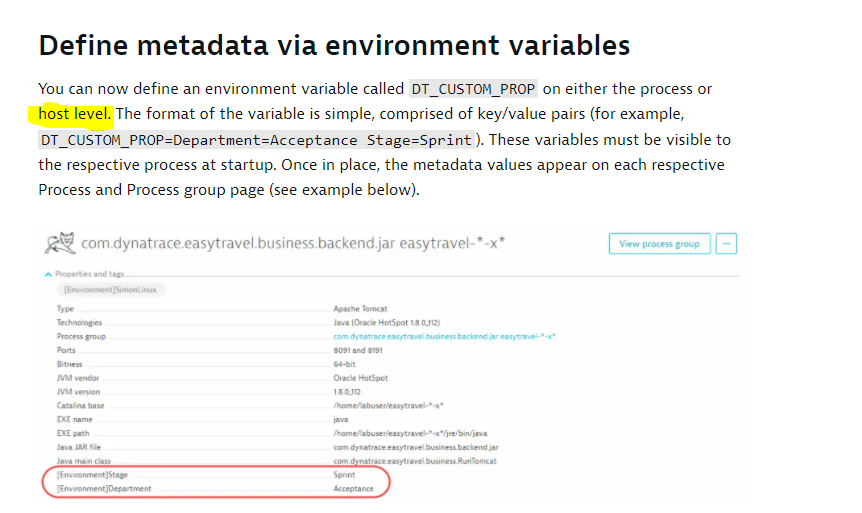Open the three-dot more options button
This screenshot has height=513, width=862.
coord(727,243)
